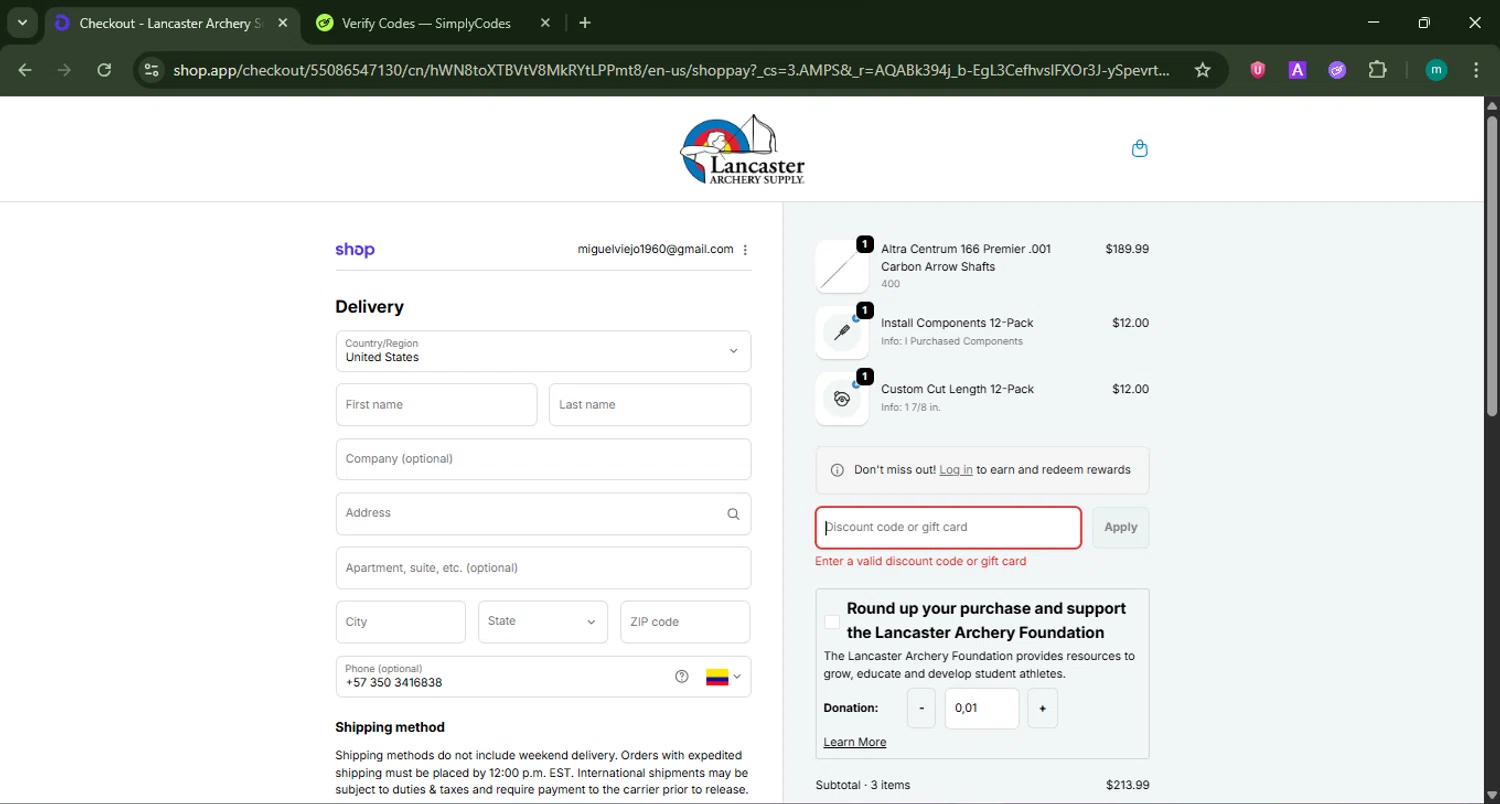Click the info icon in rewards notice
This screenshot has width=1500, height=804.
pos(837,470)
